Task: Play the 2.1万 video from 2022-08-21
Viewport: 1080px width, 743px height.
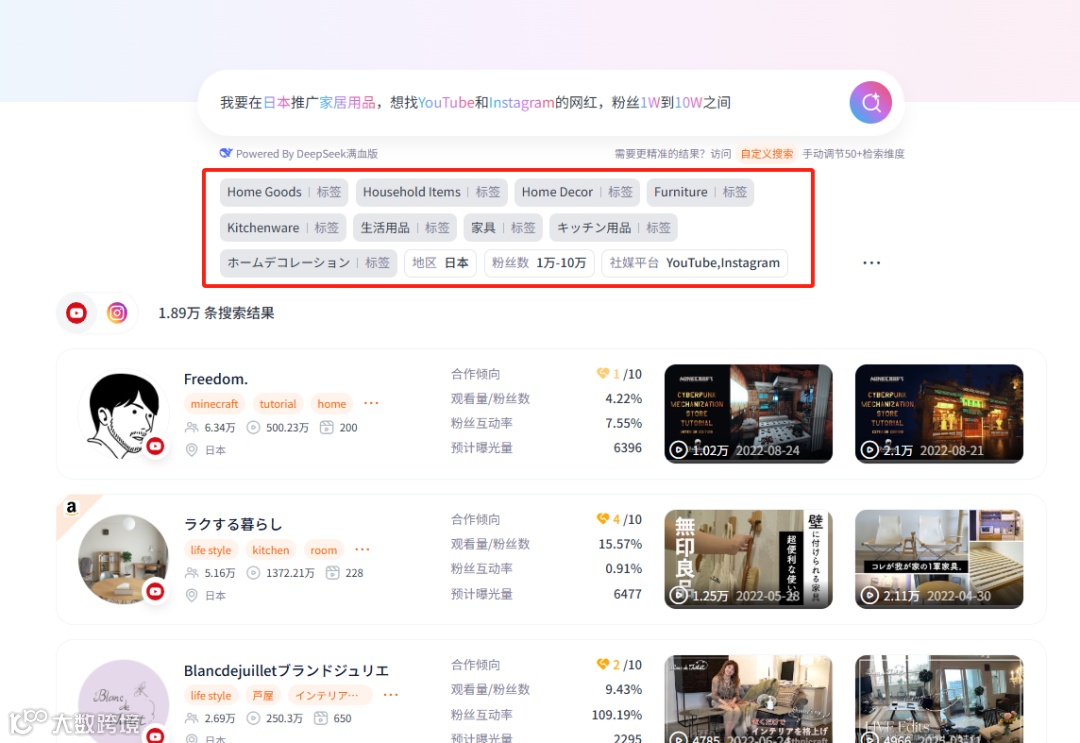Action: [x=939, y=413]
